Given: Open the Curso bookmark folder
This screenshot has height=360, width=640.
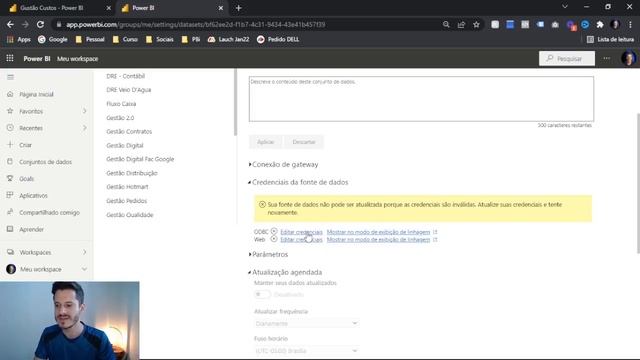Looking at the screenshot, I should [x=125, y=39].
